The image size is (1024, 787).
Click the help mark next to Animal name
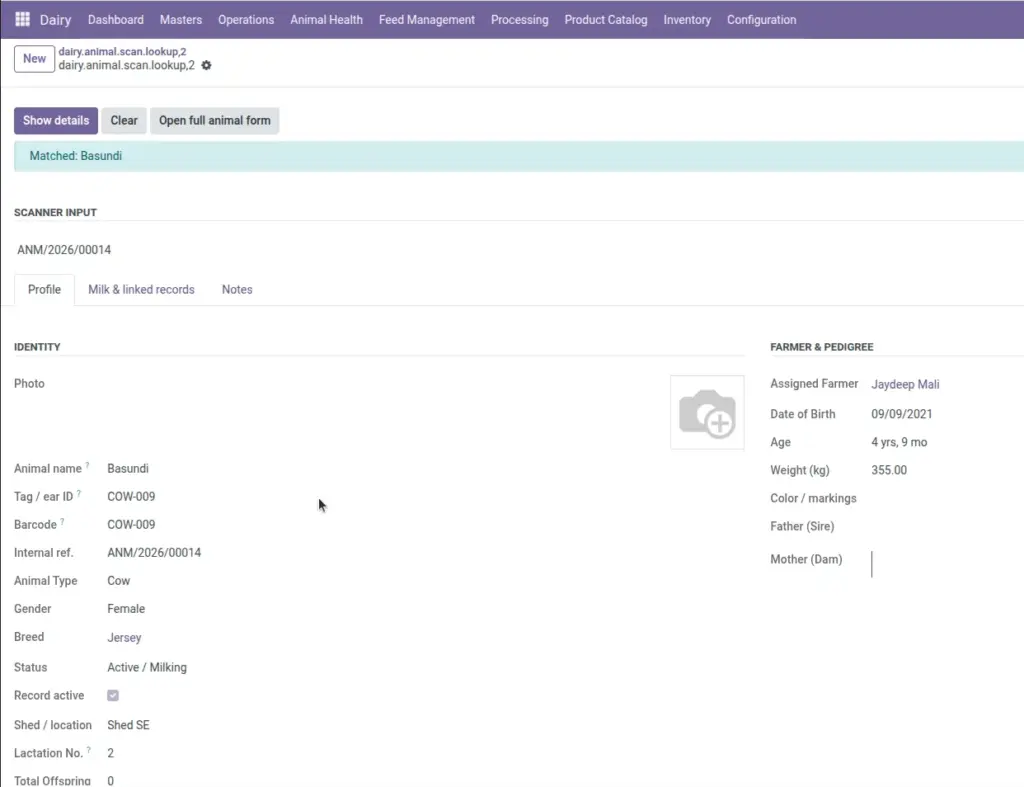(87, 465)
